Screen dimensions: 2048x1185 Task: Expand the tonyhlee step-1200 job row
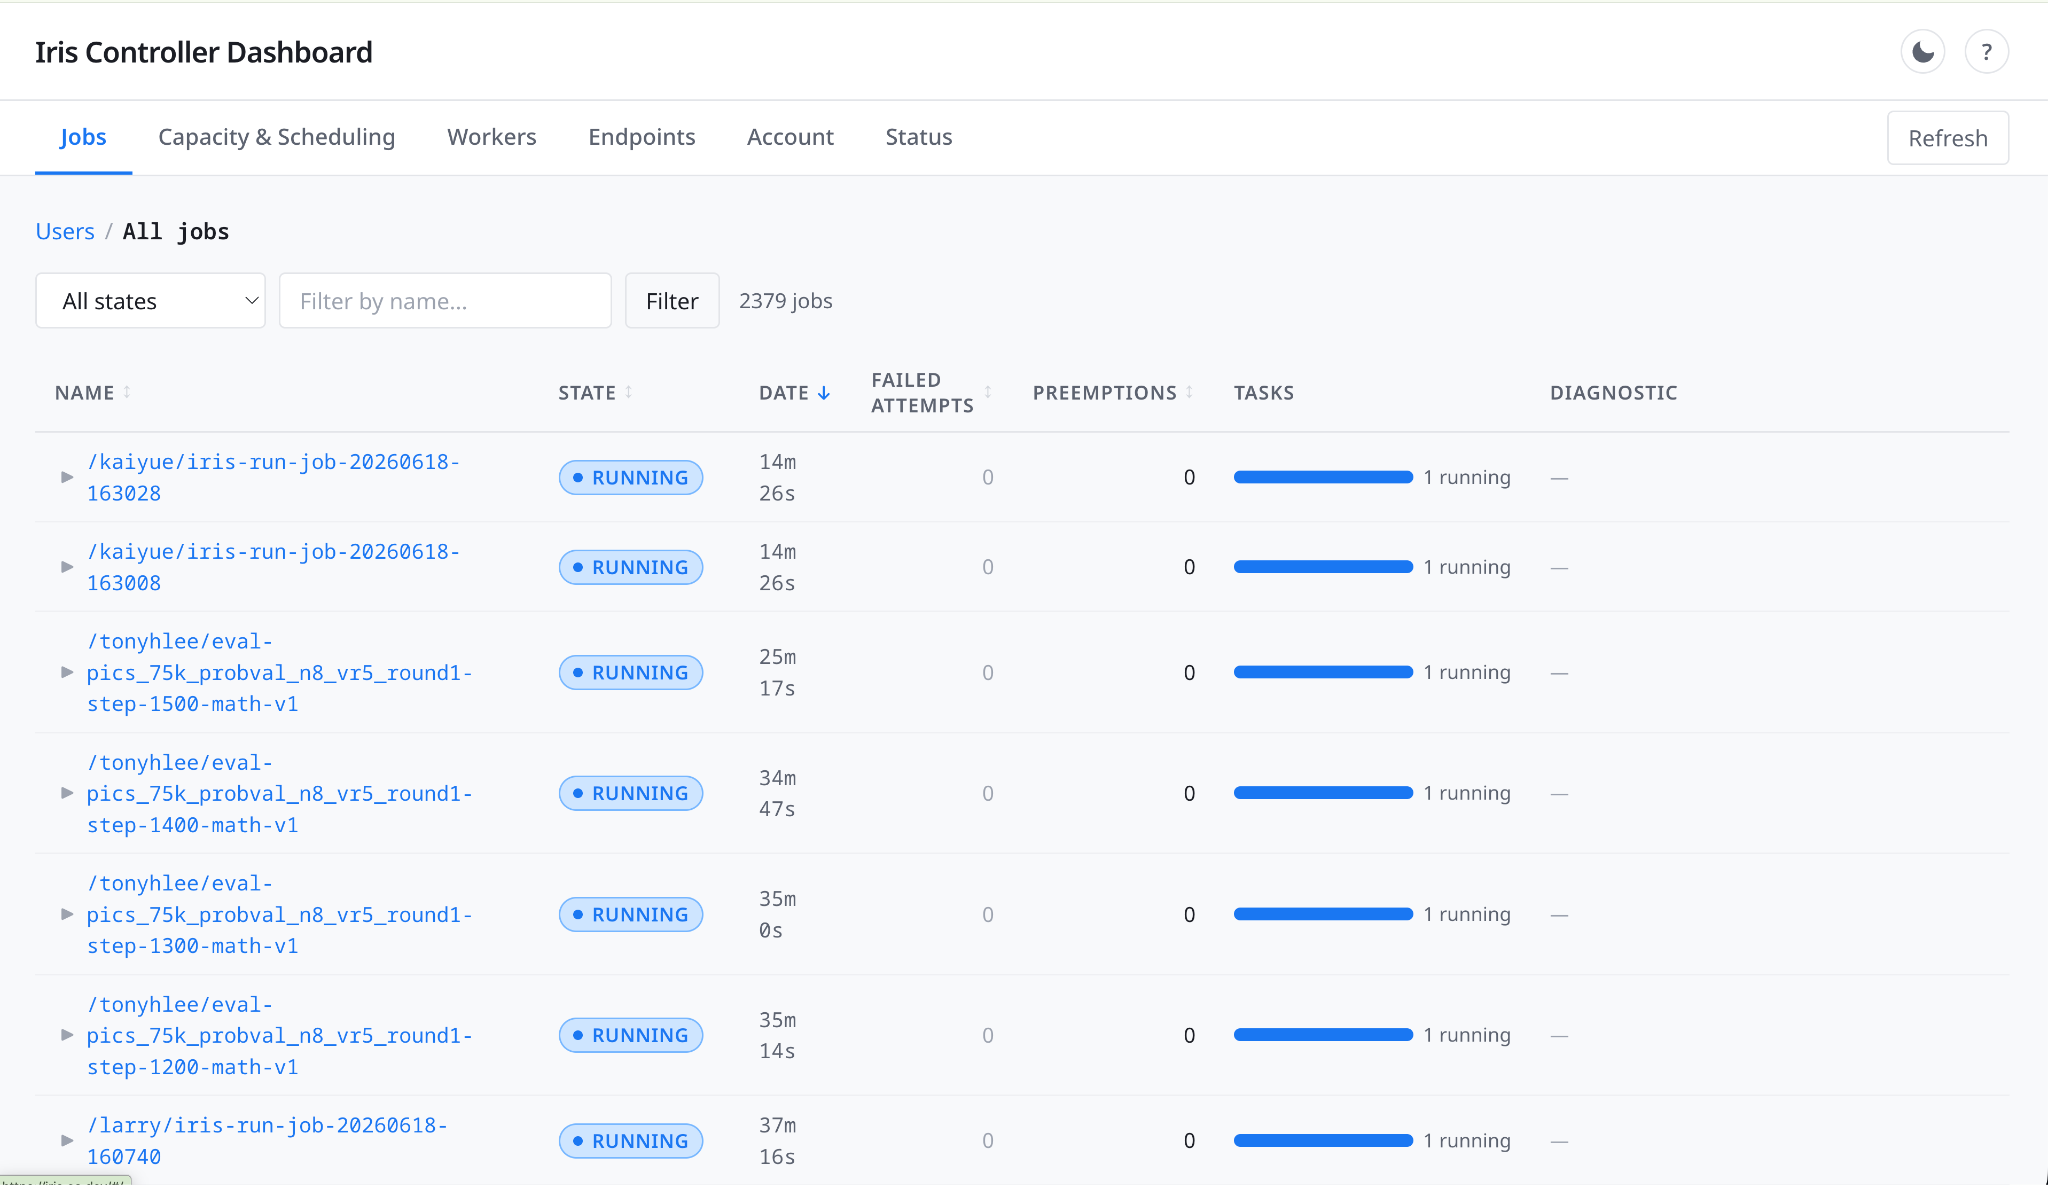click(x=67, y=1035)
